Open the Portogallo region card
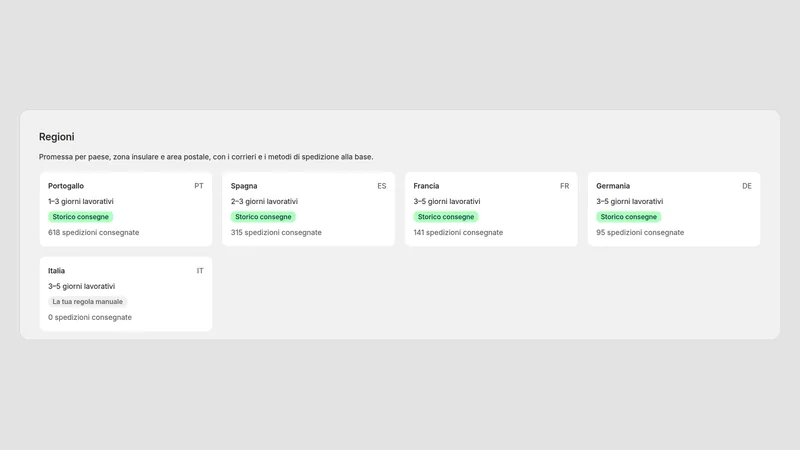The width and height of the screenshot is (800, 450). (x=126, y=209)
